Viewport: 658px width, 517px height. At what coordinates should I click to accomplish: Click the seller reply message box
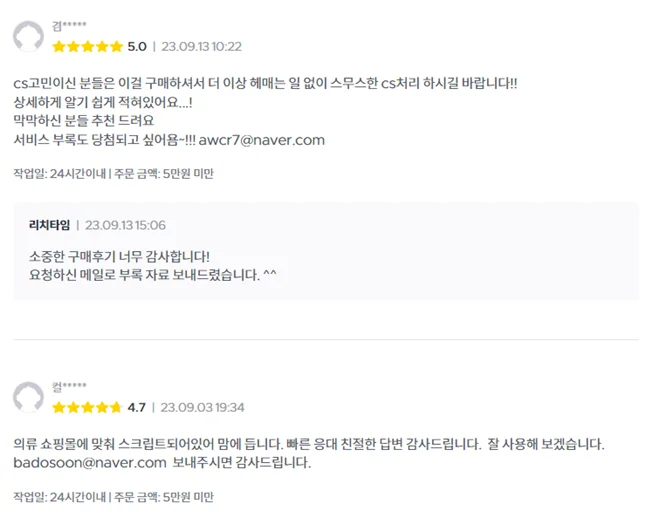tap(326, 251)
